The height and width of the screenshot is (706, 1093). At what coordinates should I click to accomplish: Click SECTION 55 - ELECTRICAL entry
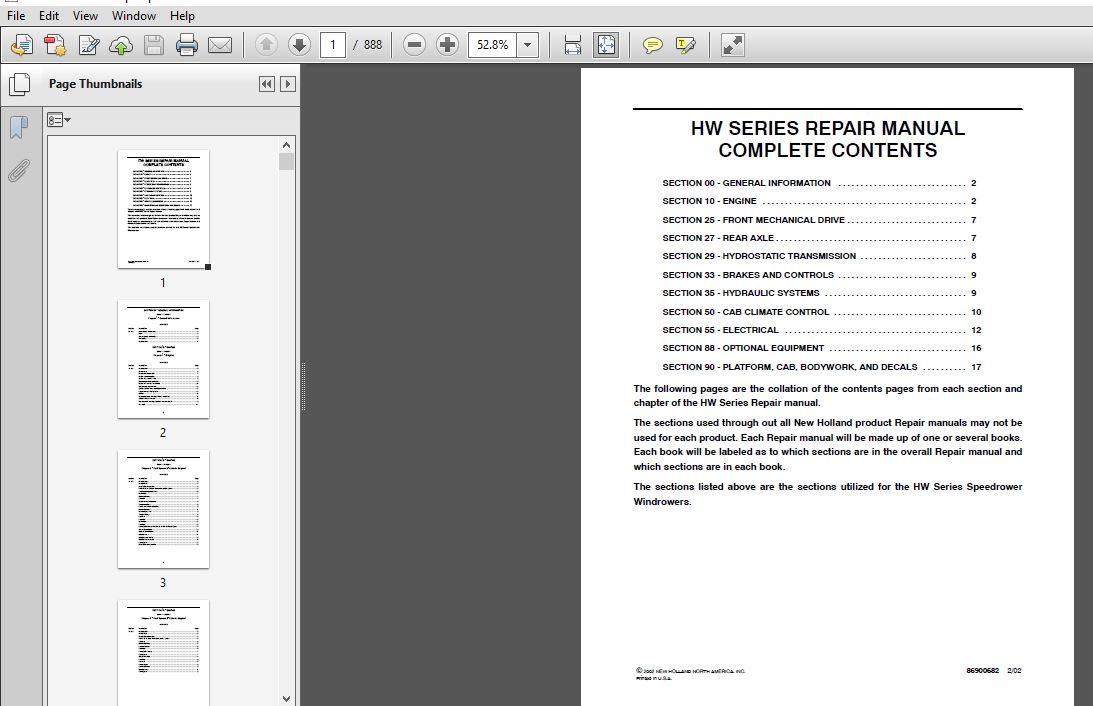[822, 330]
